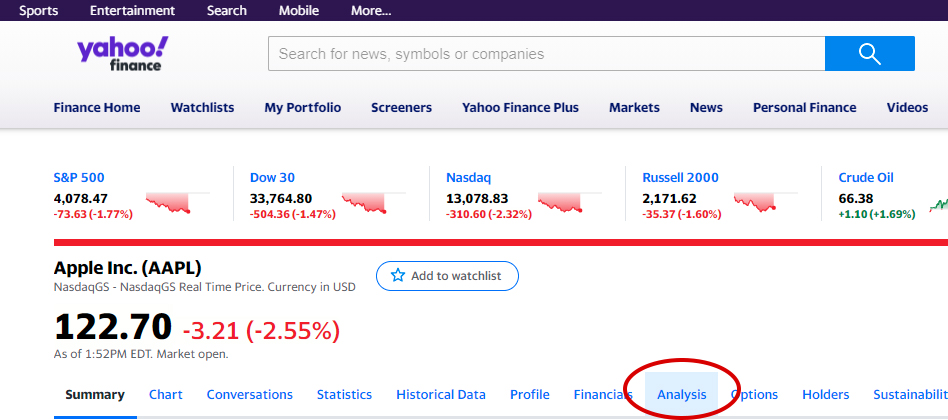Screen dimensions: 948x420
Task: Click the Crude Oil change +1.10 (+1.69%)
Action: coord(877,214)
